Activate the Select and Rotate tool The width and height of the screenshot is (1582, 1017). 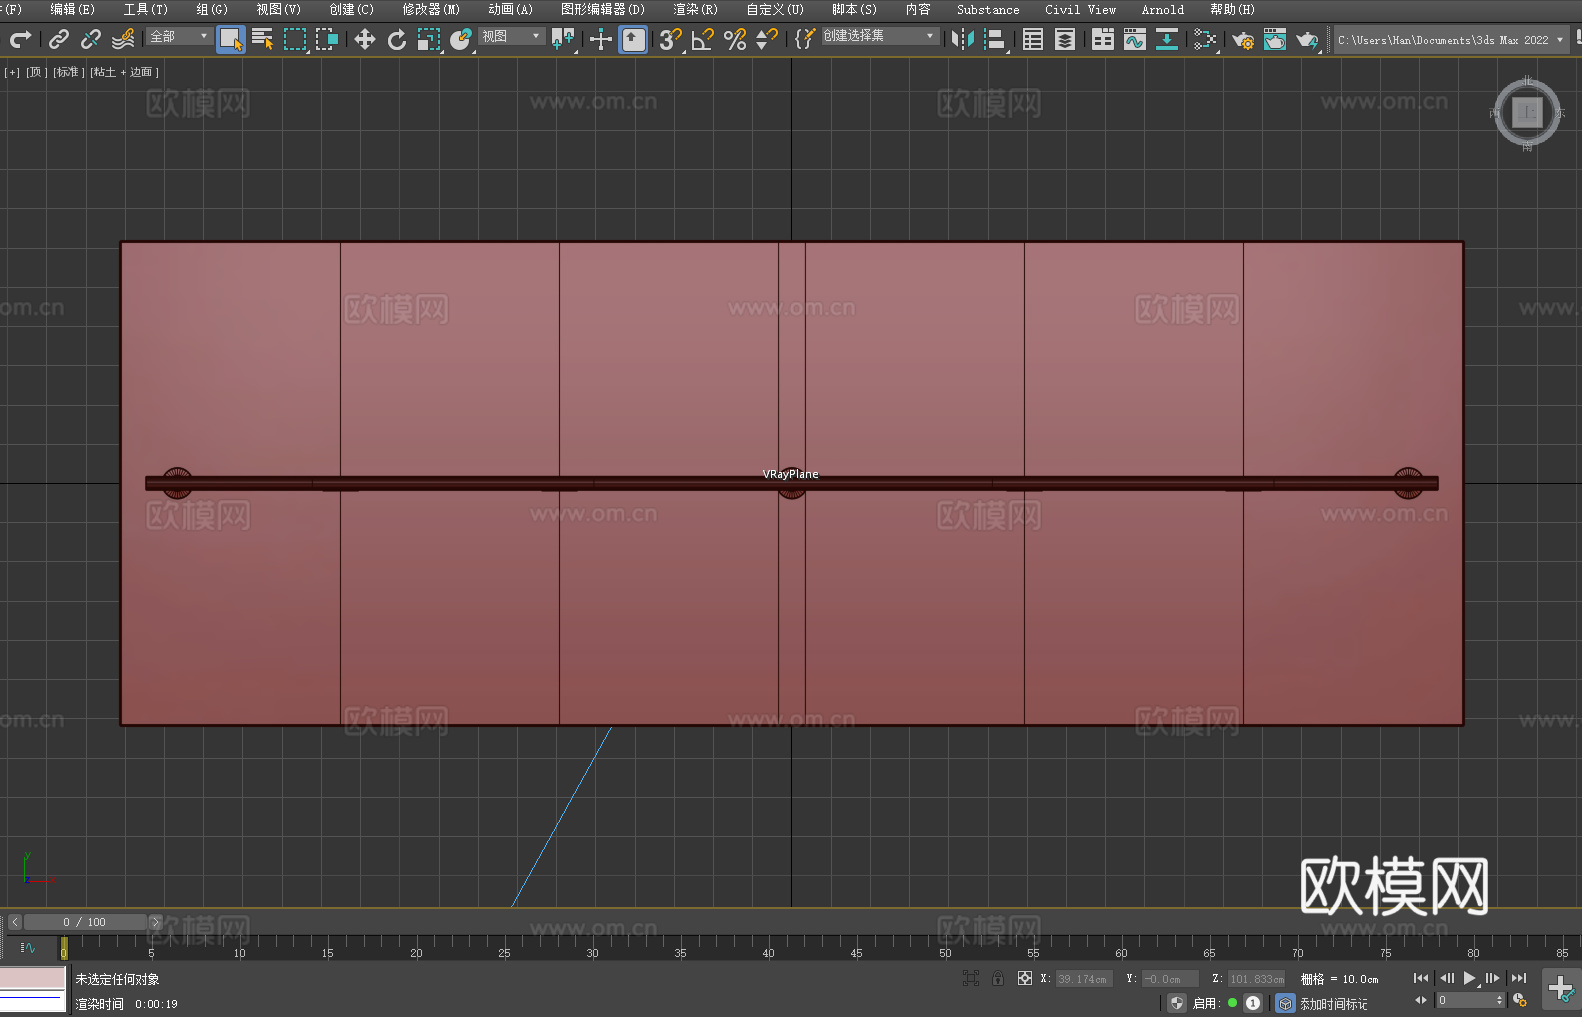pyautogui.click(x=397, y=39)
